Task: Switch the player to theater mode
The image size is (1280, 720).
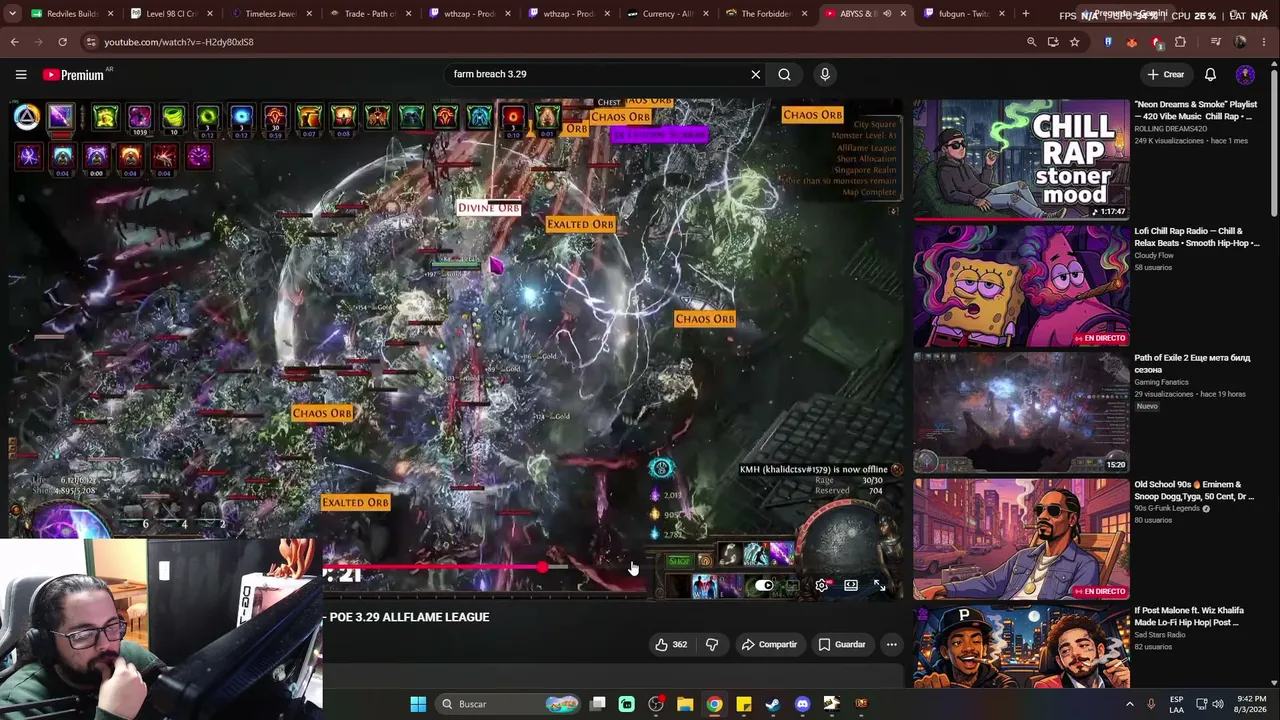Action: point(850,586)
